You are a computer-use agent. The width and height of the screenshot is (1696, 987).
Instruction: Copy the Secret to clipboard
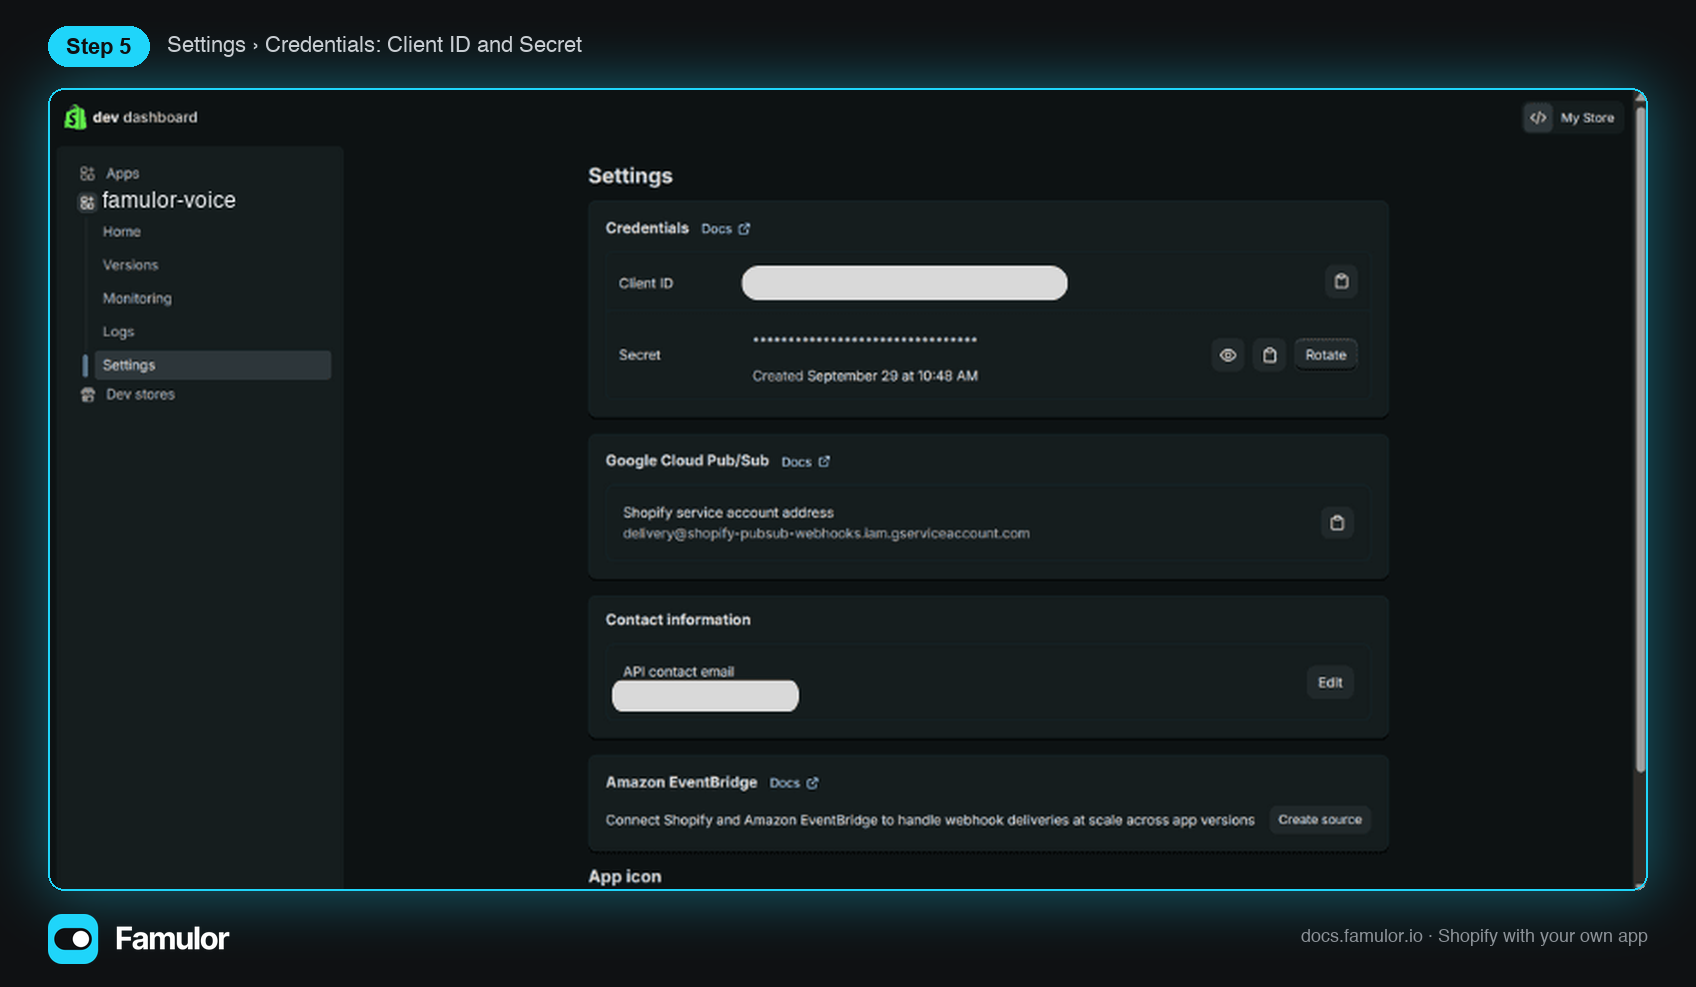point(1269,355)
